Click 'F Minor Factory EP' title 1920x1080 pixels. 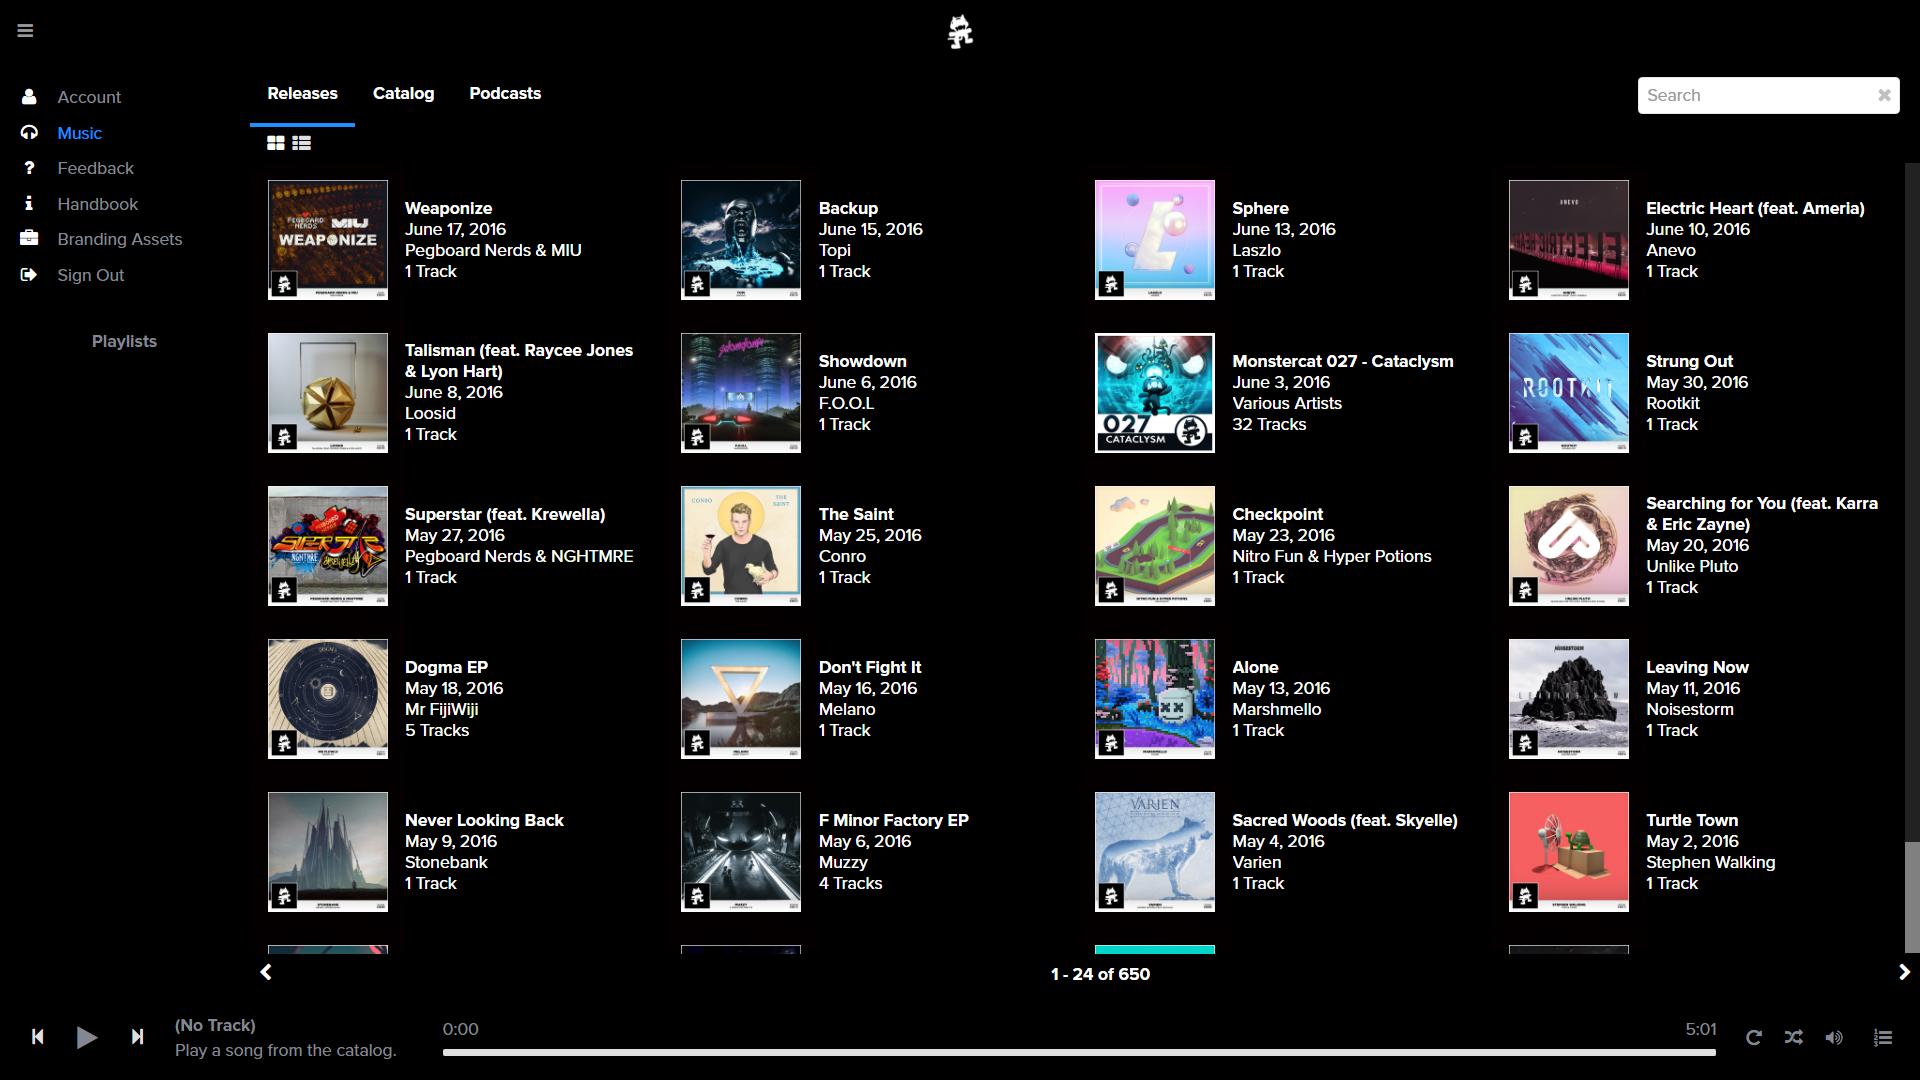pos(894,820)
